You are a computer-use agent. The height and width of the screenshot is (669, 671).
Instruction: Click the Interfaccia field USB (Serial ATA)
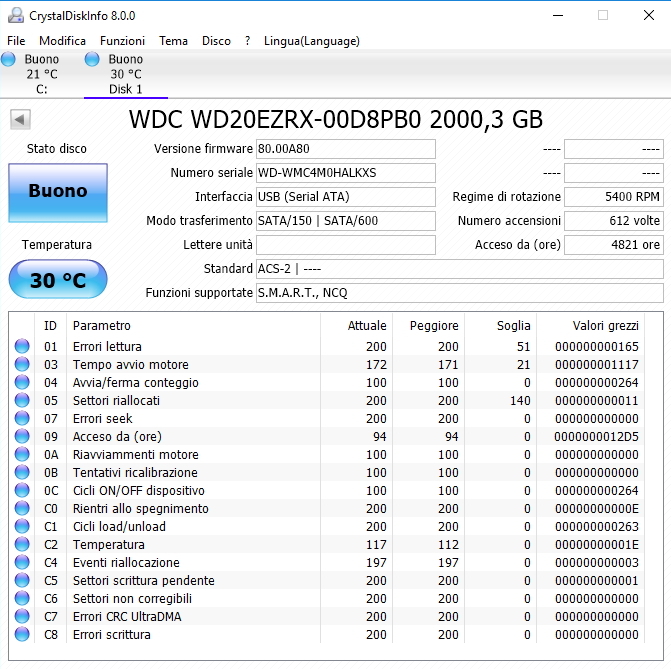click(346, 197)
